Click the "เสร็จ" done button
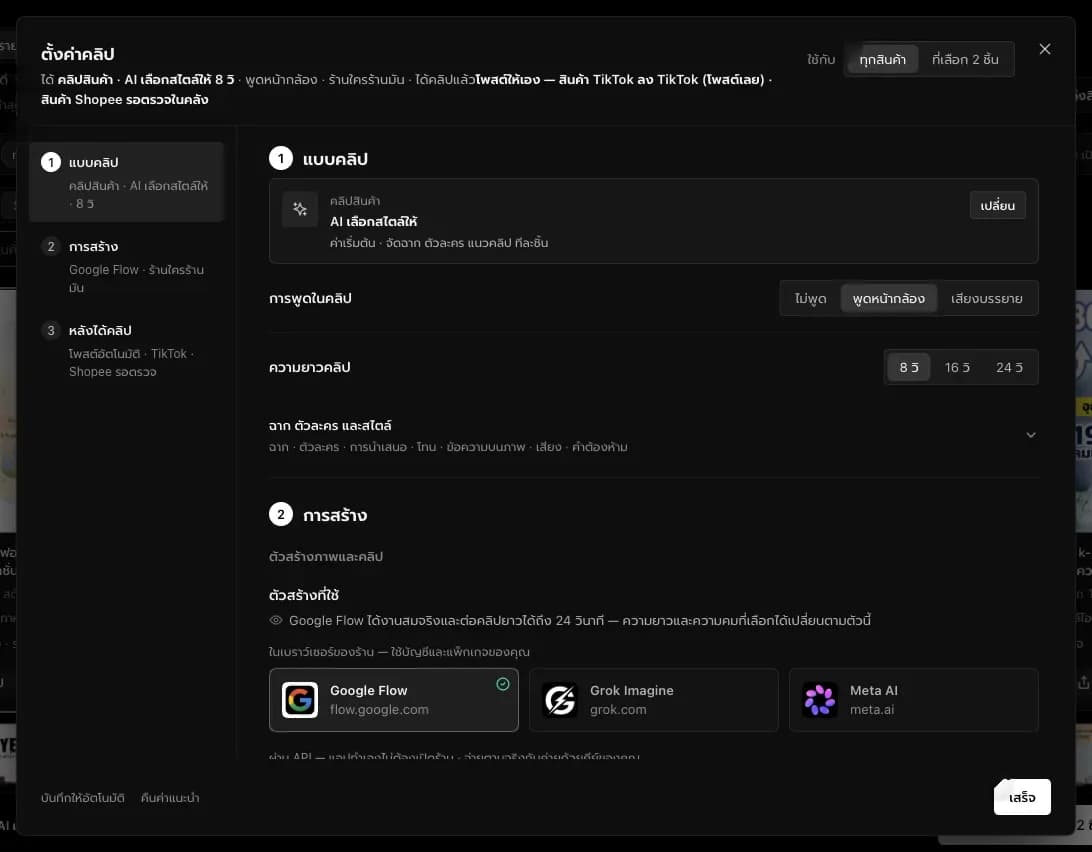The image size is (1092, 852). pos(1022,797)
